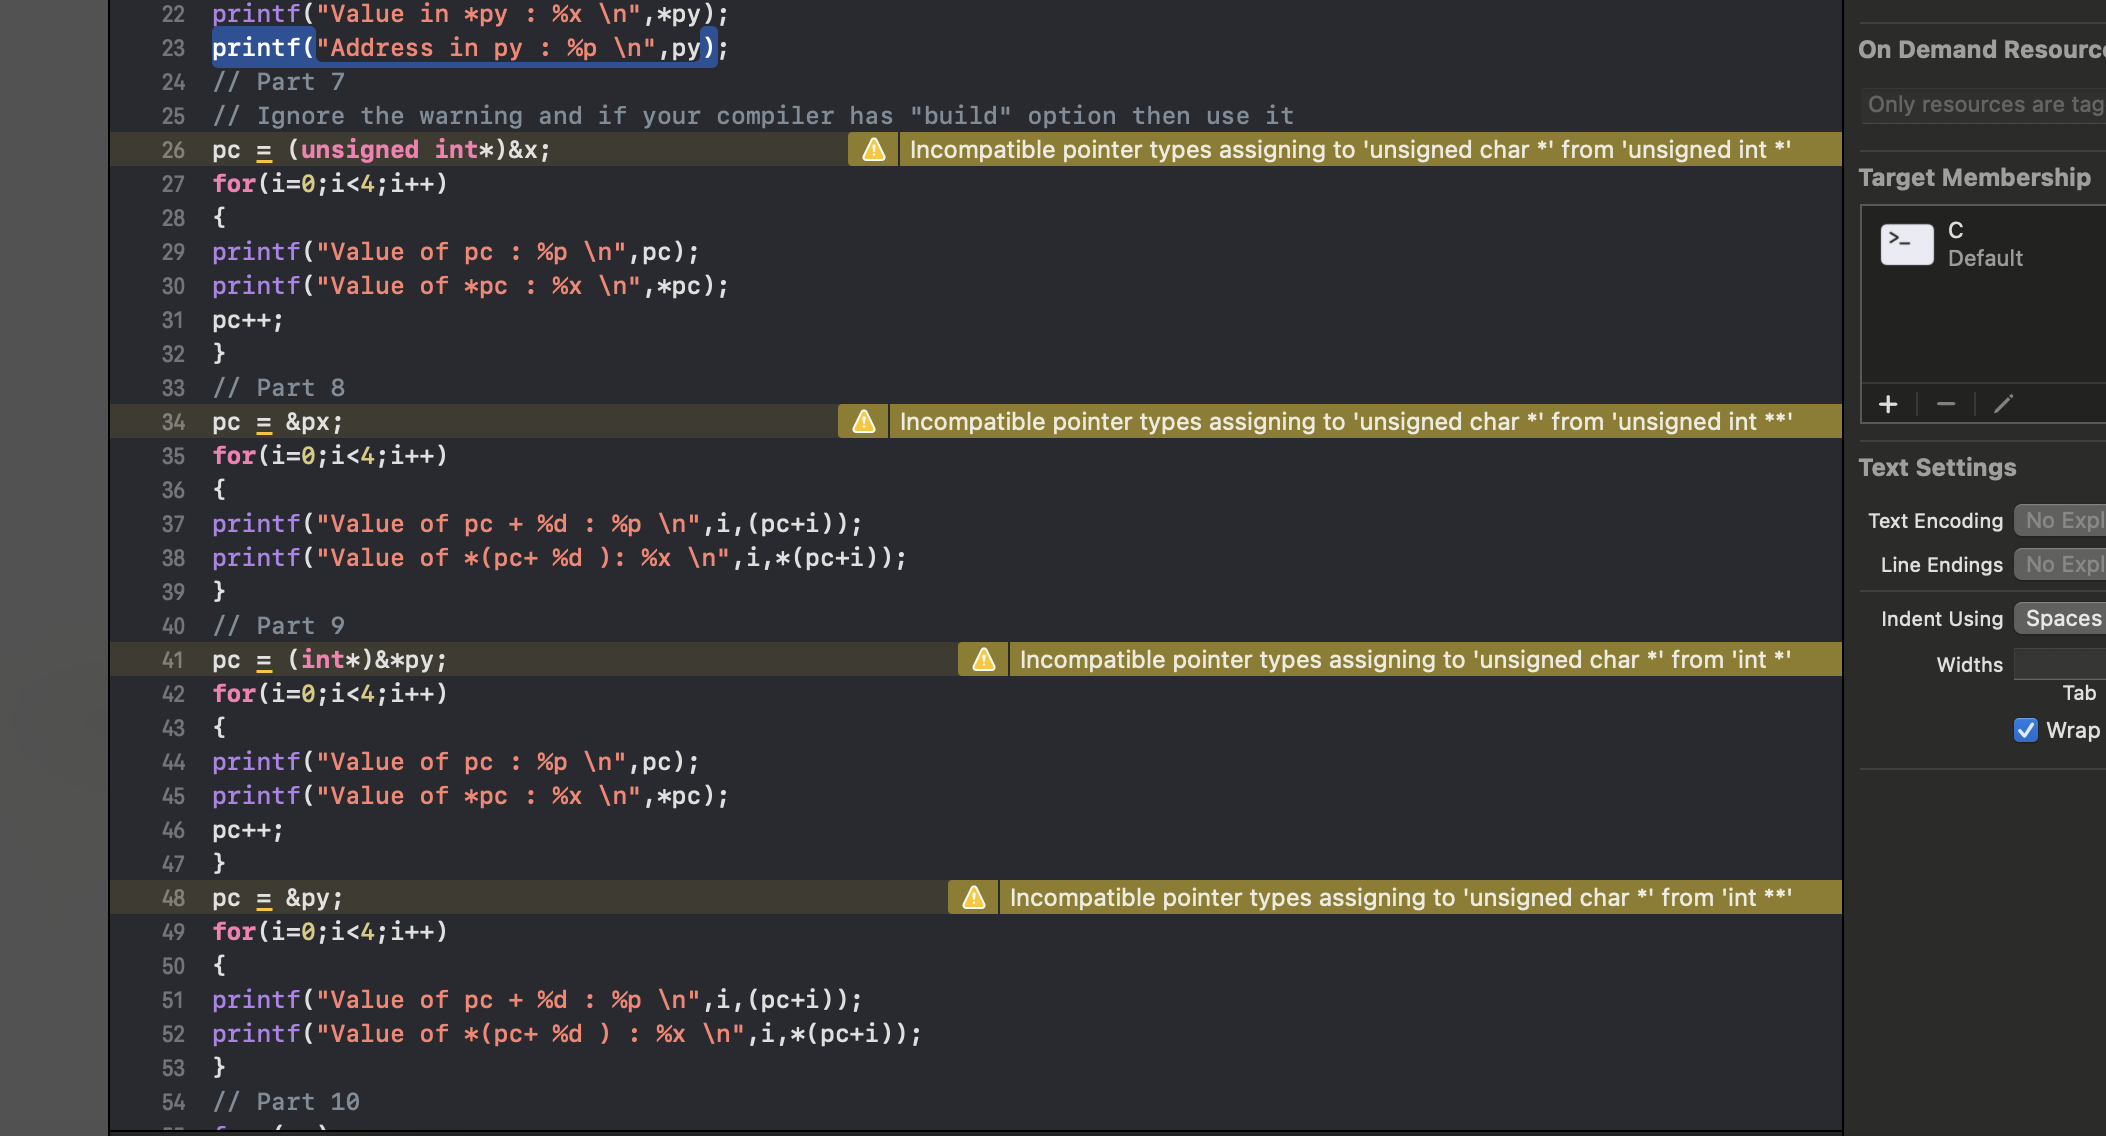Click the warning triangle on line 48
The image size is (2106, 1136).
point(971,897)
